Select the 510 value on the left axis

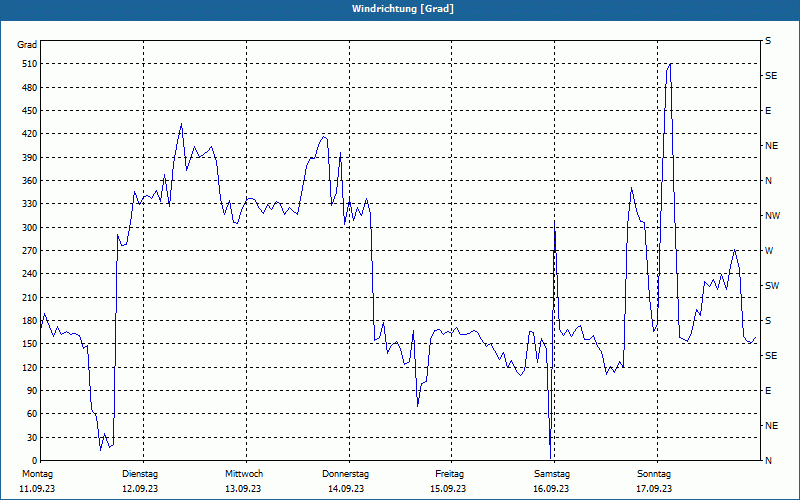(29, 64)
